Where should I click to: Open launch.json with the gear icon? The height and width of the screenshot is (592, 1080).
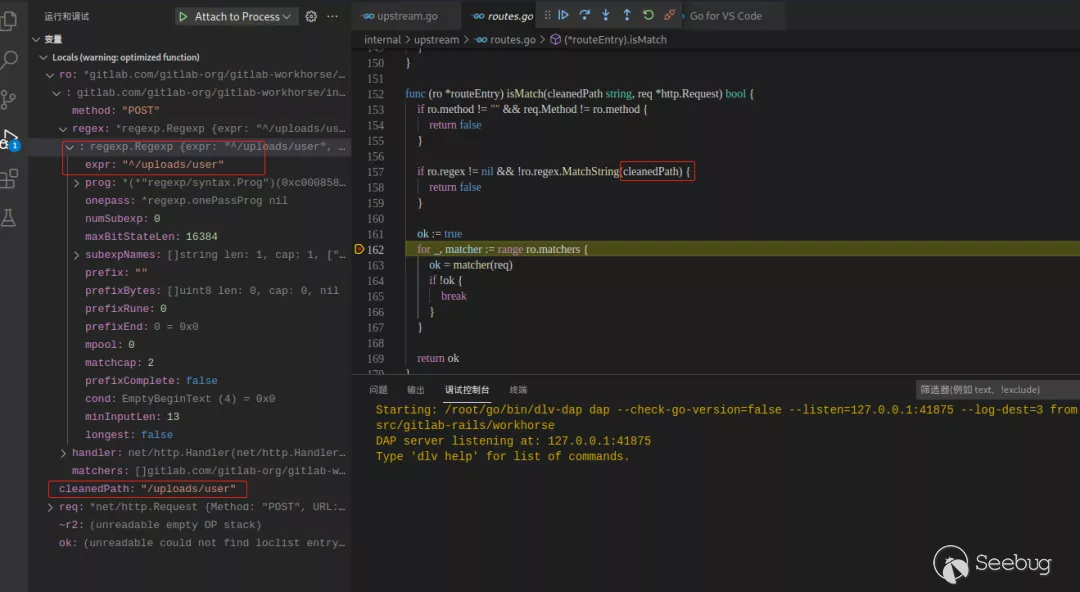[x=311, y=17]
